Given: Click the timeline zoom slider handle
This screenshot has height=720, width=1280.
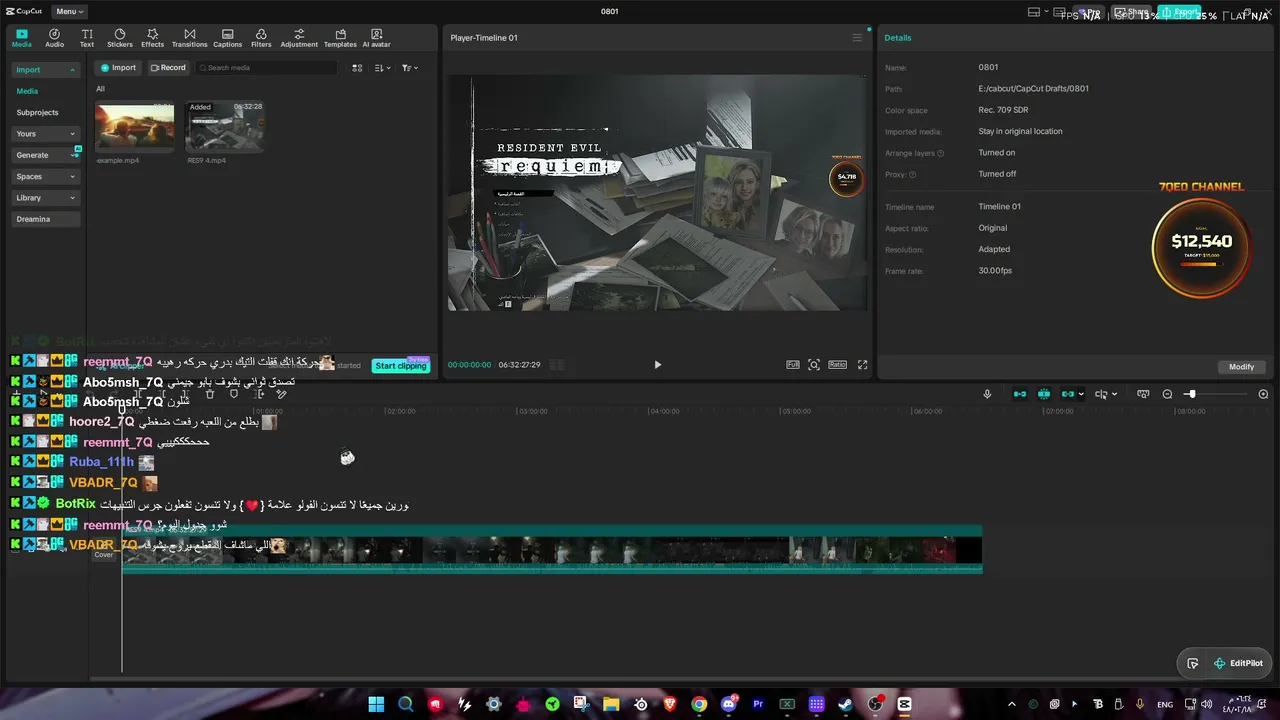Looking at the screenshot, I should tap(1191, 394).
